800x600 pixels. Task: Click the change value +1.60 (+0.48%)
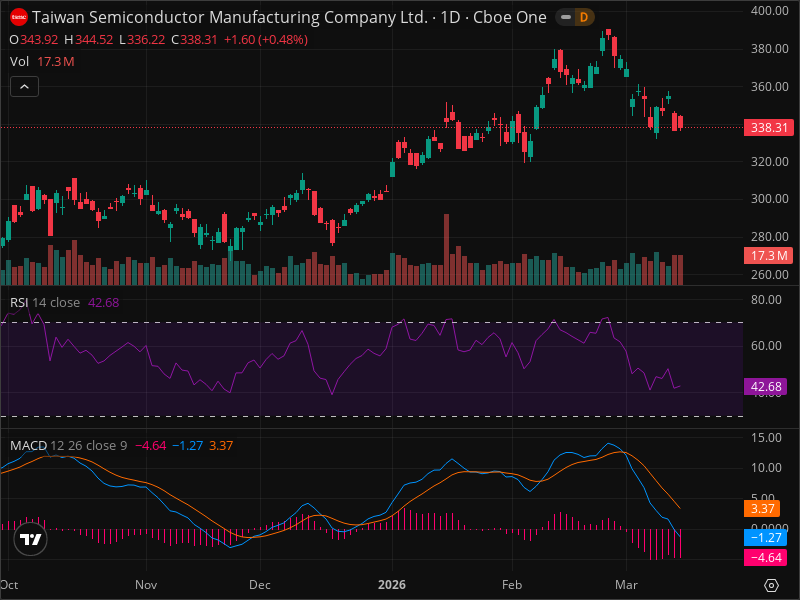(266, 40)
